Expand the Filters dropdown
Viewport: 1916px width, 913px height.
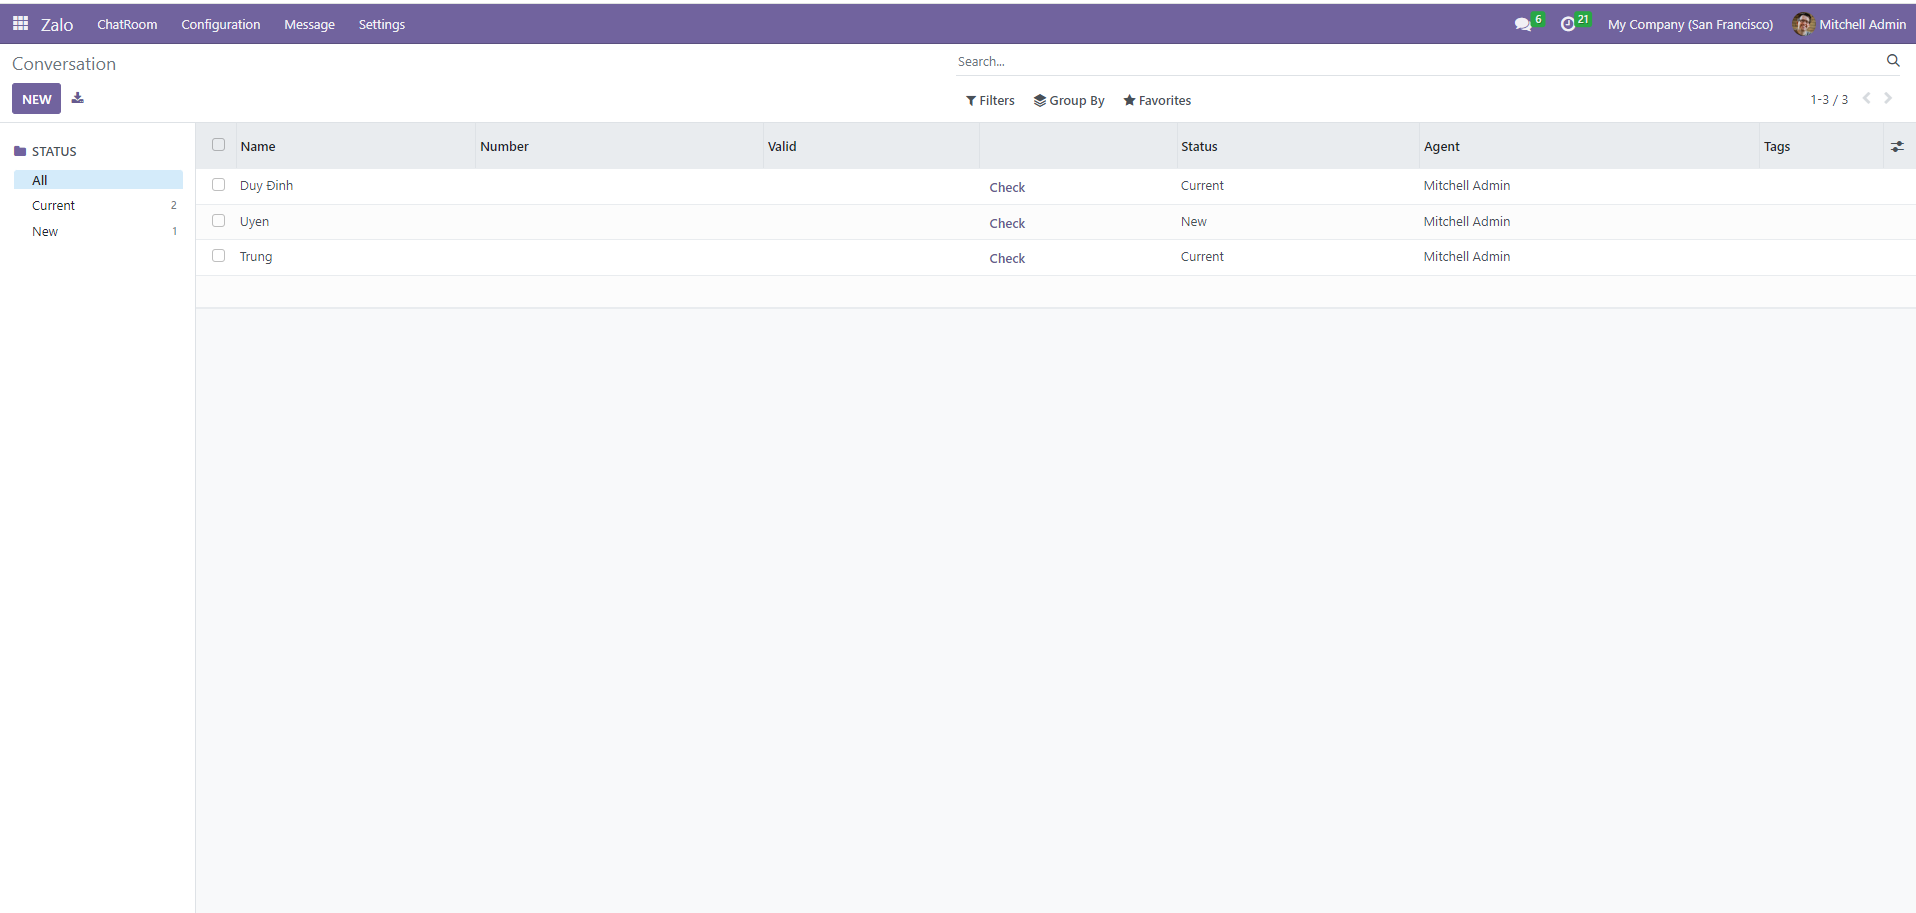[x=990, y=100]
